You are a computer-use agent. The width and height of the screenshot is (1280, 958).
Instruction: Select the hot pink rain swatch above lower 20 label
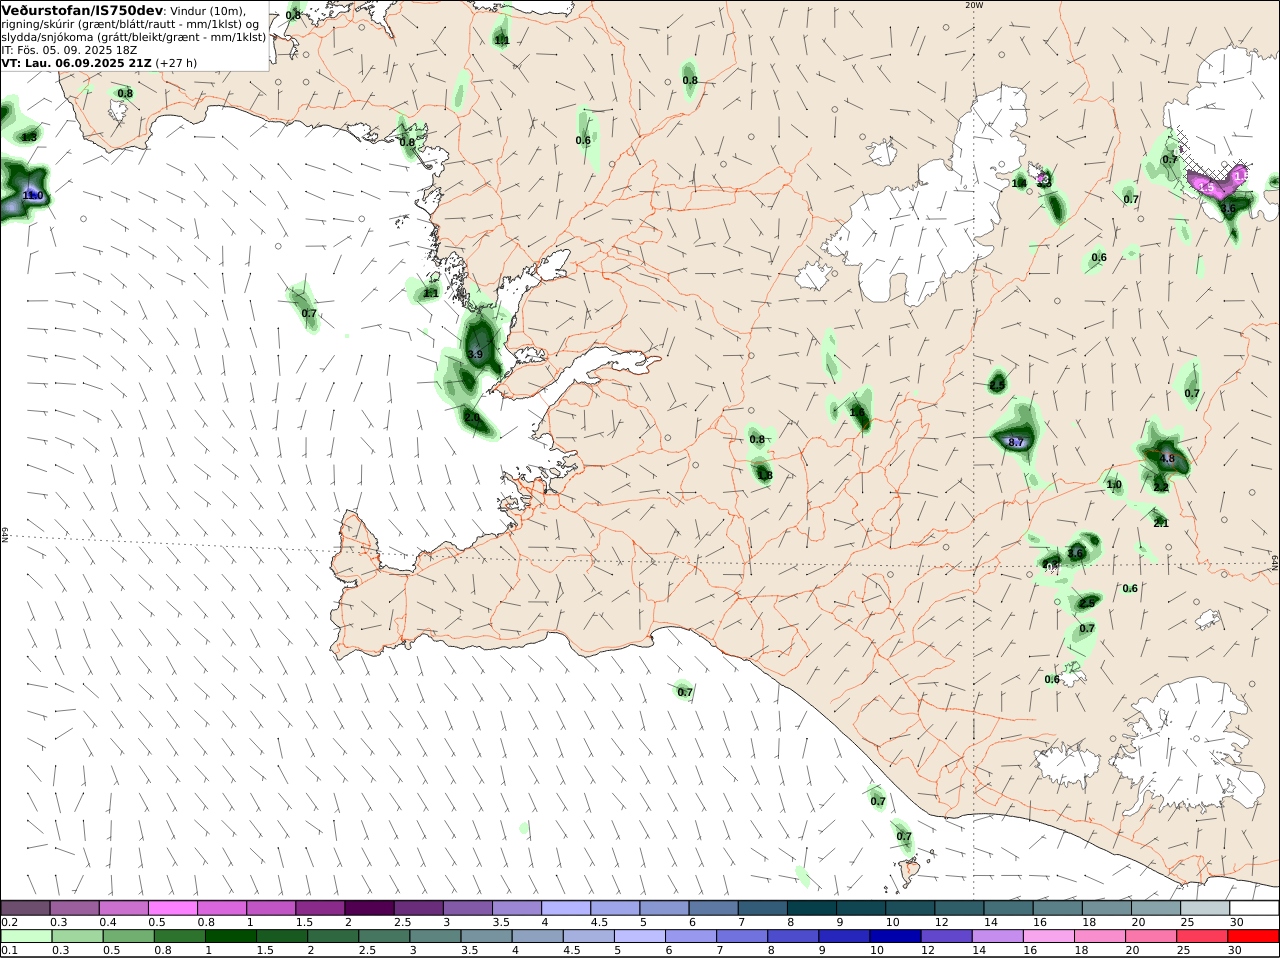[1152, 936]
